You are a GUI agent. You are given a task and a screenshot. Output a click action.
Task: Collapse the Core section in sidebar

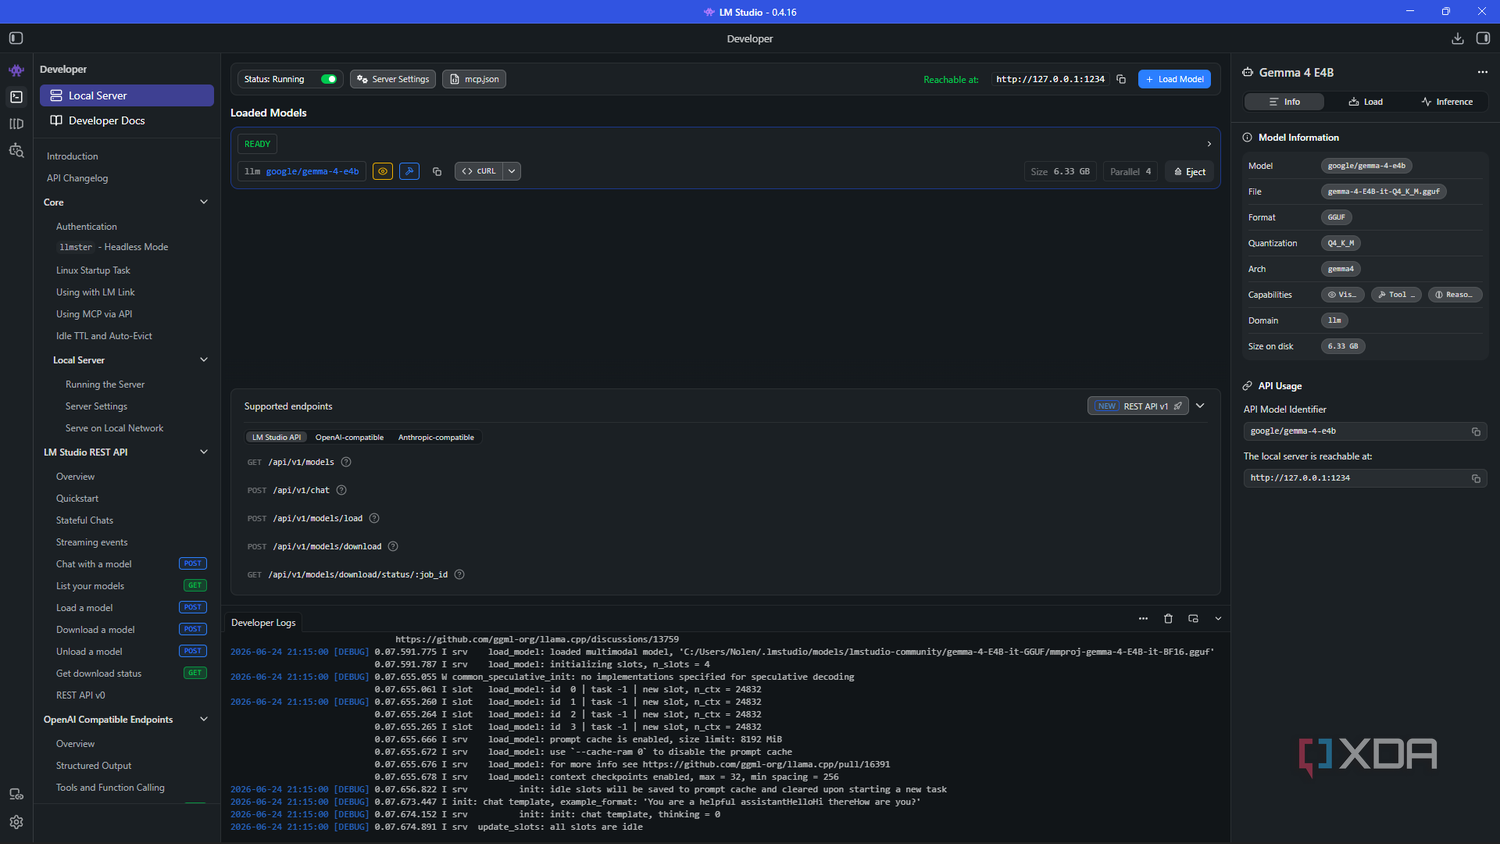point(204,202)
